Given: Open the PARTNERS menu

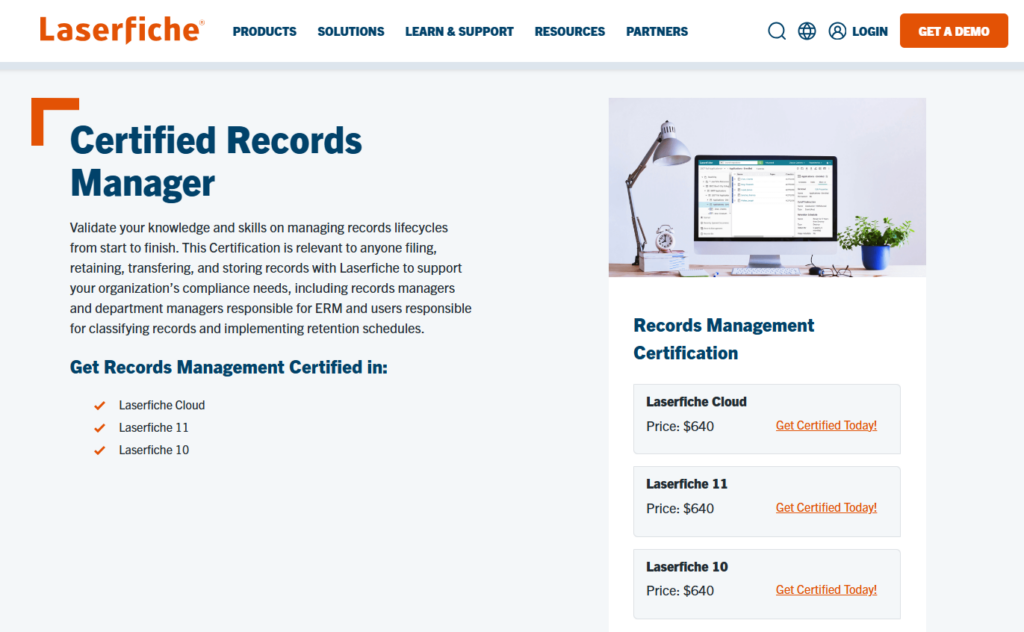Looking at the screenshot, I should (657, 31).
